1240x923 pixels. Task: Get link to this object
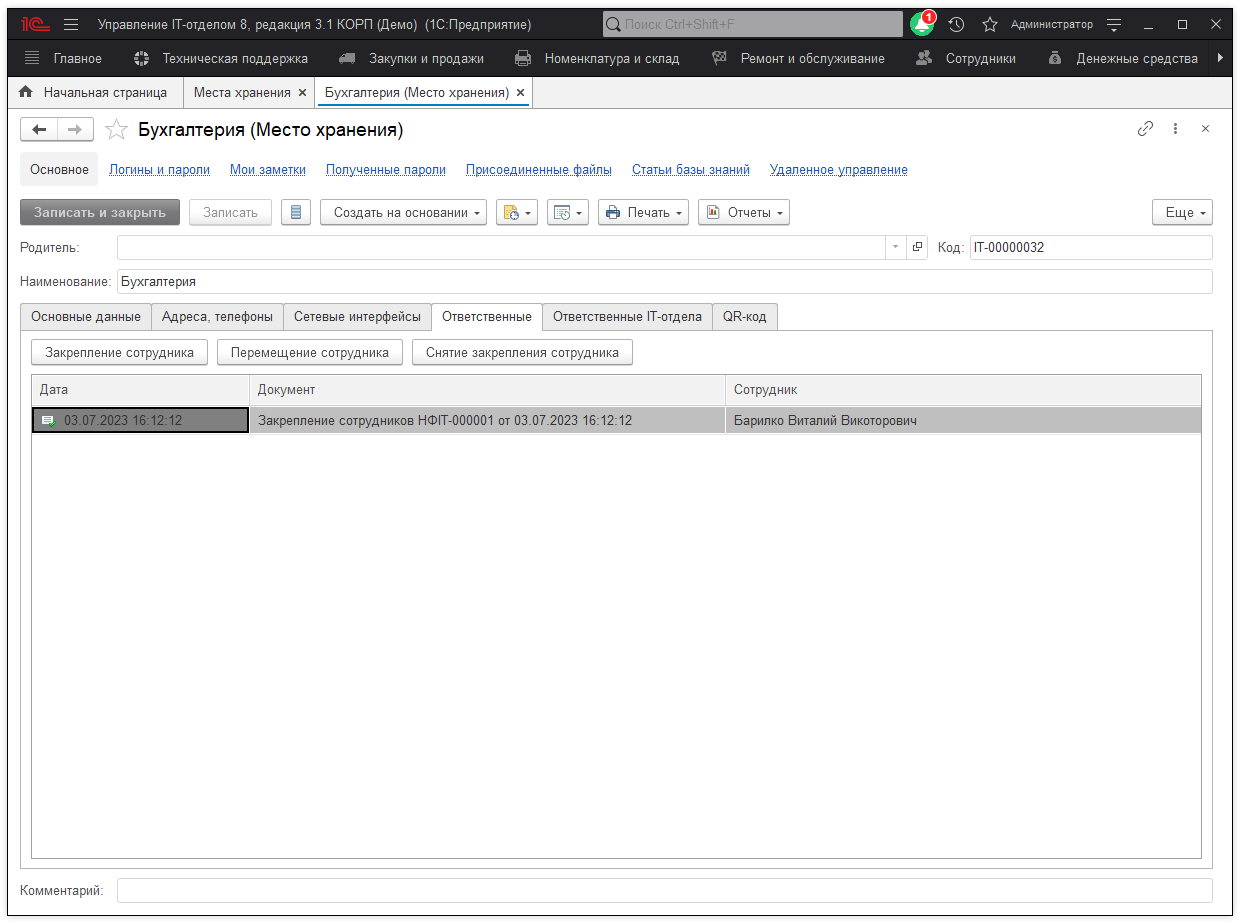point(1146,129)
